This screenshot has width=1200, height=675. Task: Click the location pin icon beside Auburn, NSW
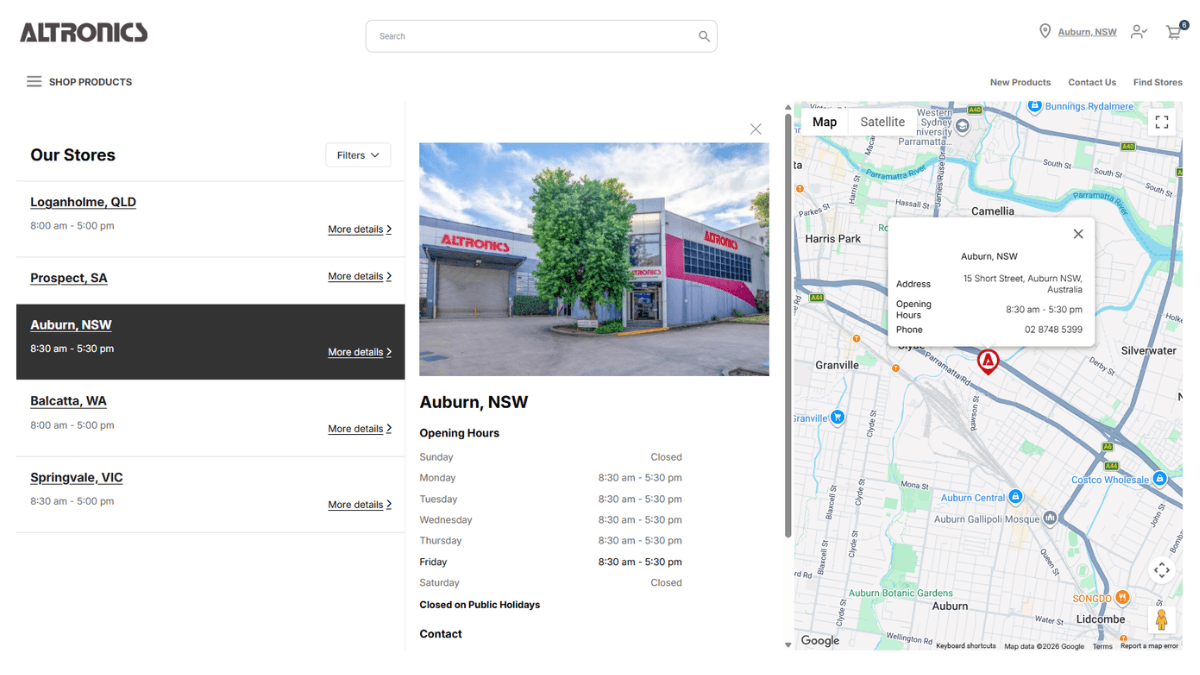1045,32
